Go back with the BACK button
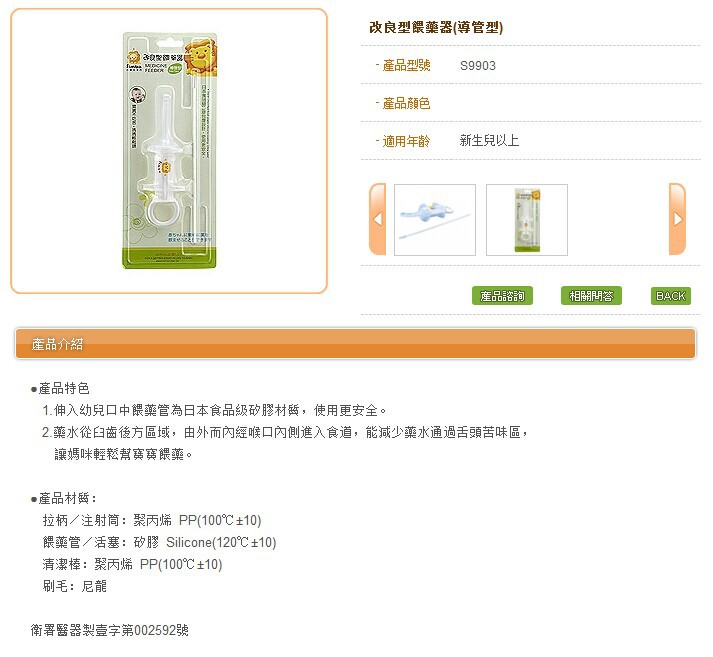 tap(671, 296)
